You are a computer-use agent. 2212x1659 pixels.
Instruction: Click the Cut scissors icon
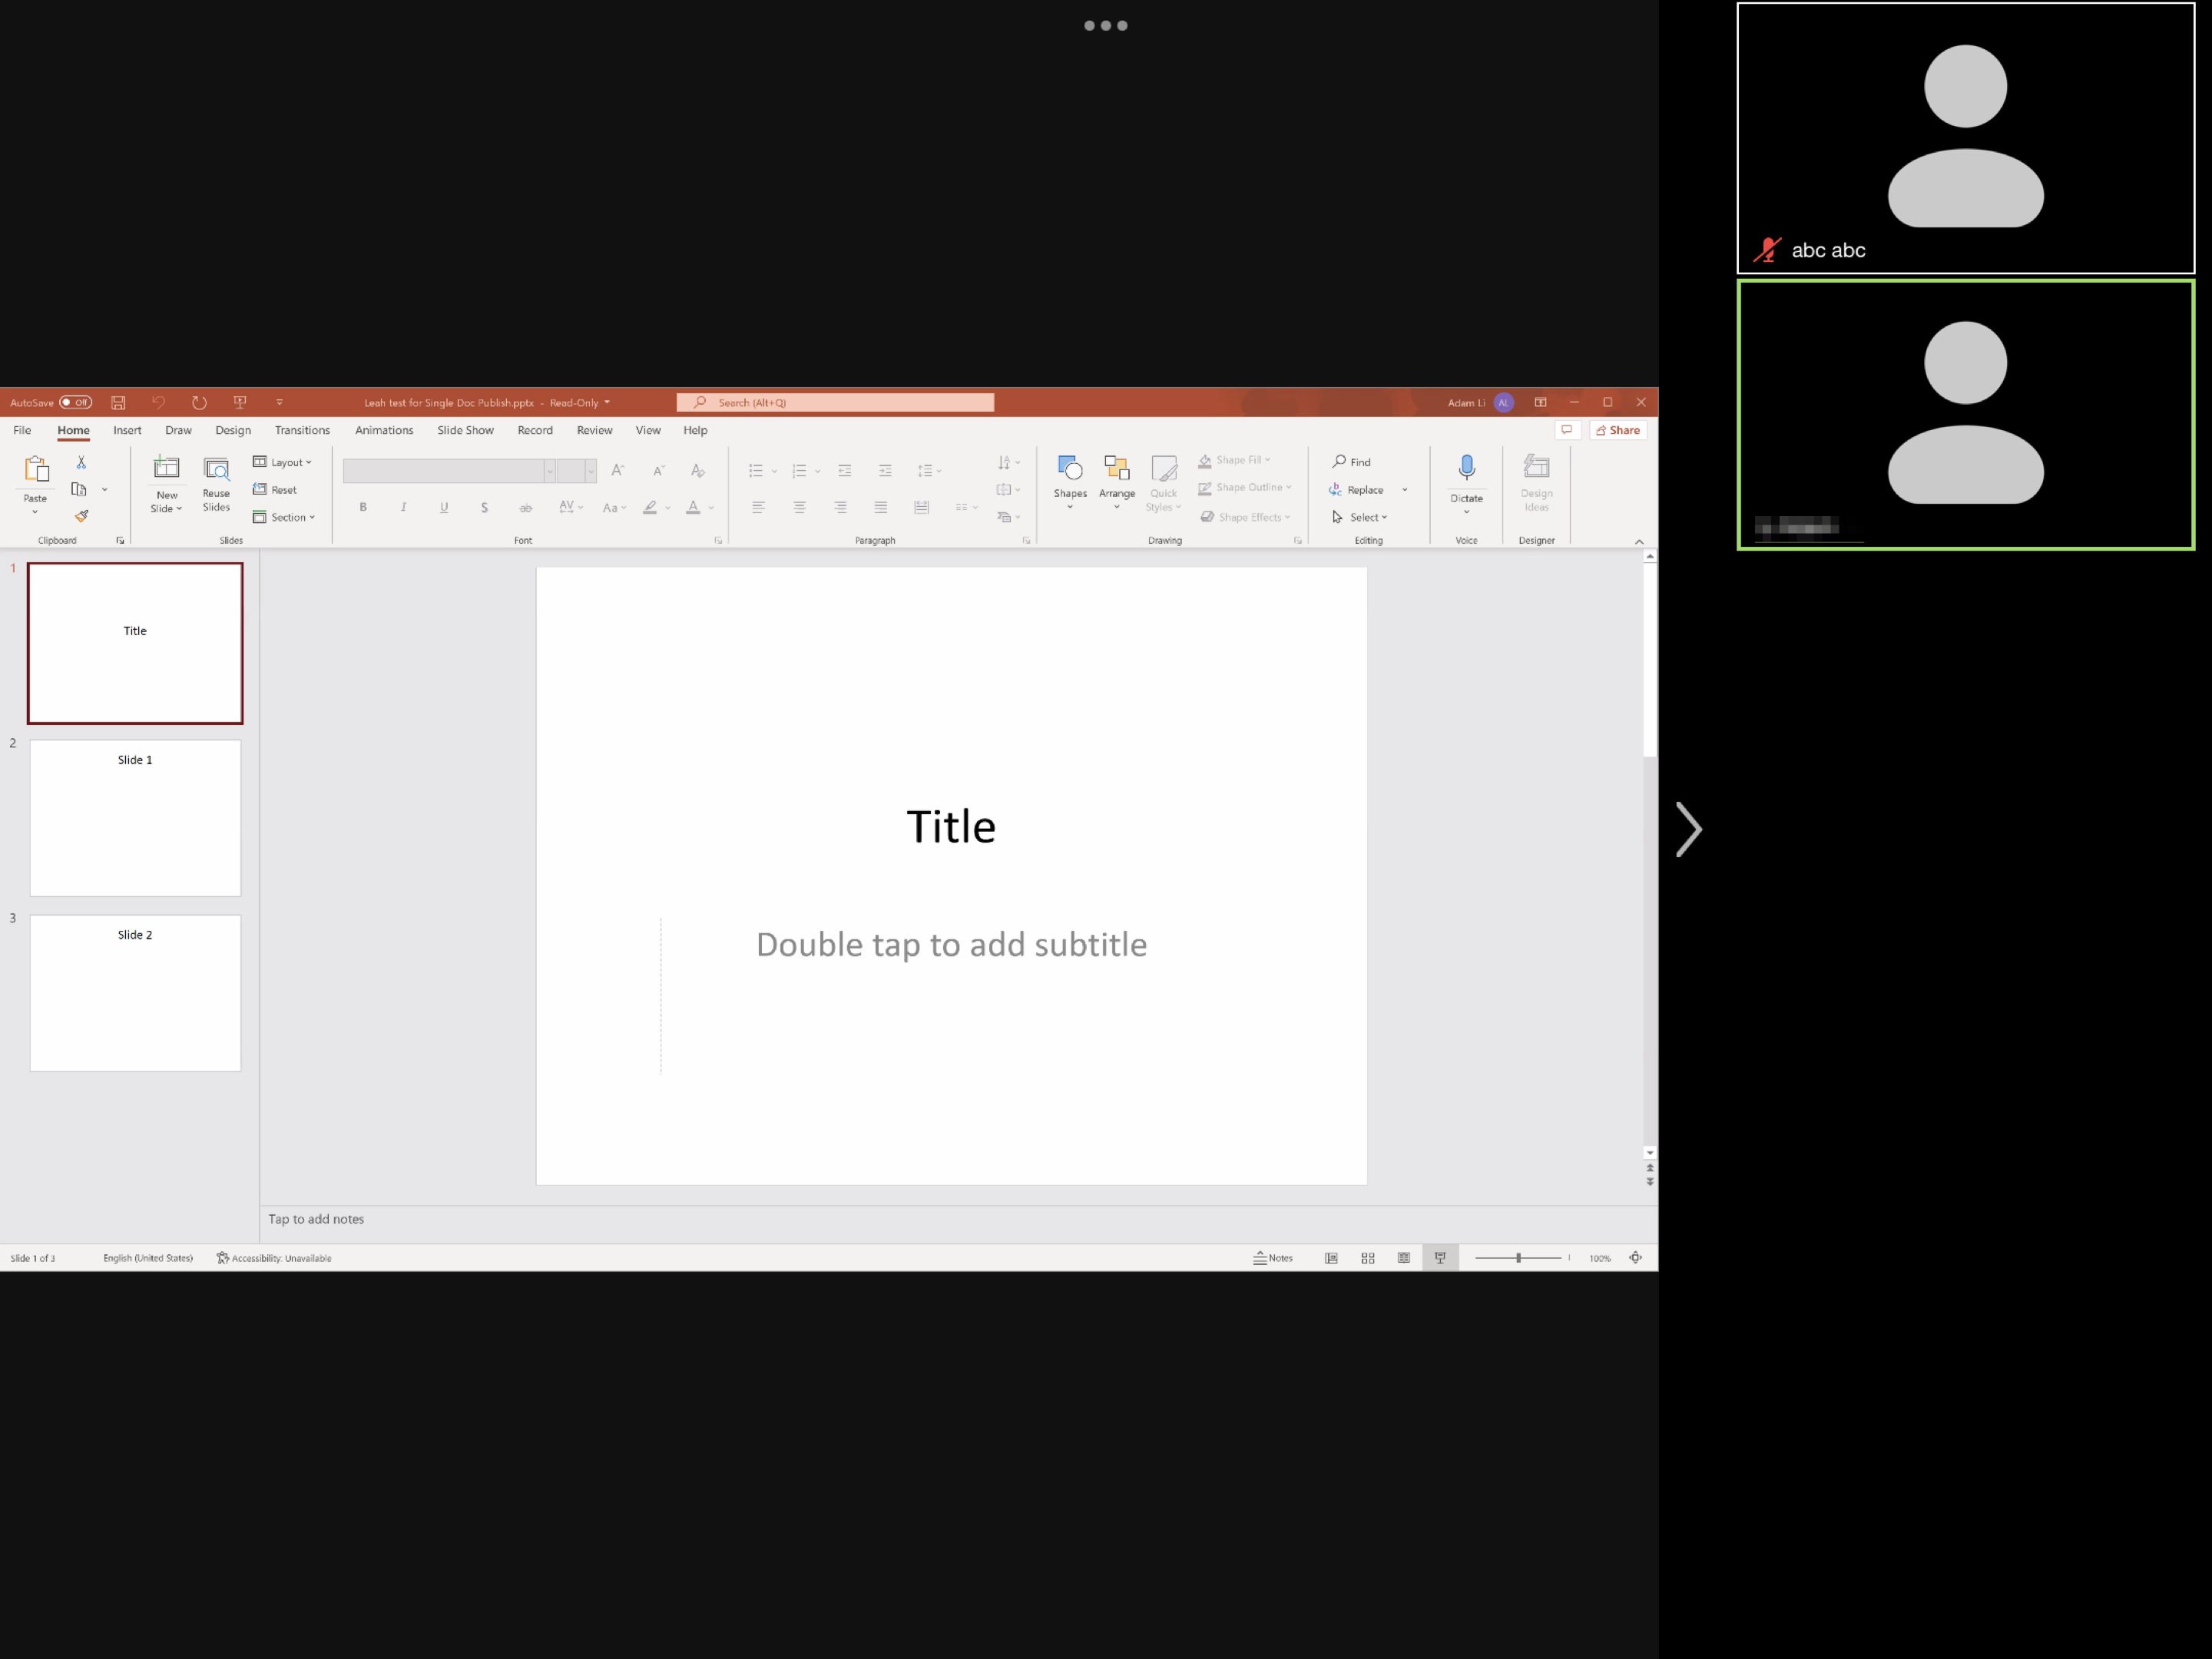81,462
